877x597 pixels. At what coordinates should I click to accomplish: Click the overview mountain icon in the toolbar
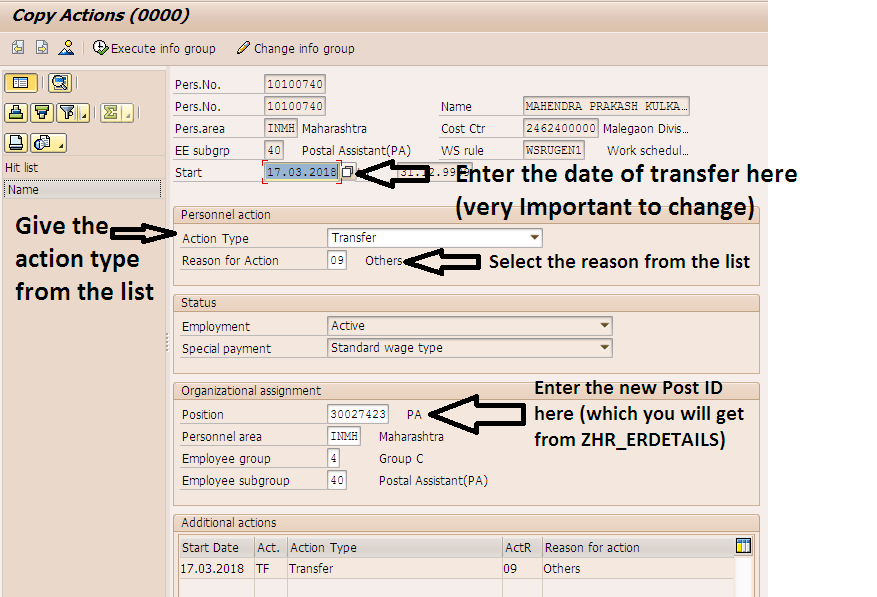[x=66, y=48]
